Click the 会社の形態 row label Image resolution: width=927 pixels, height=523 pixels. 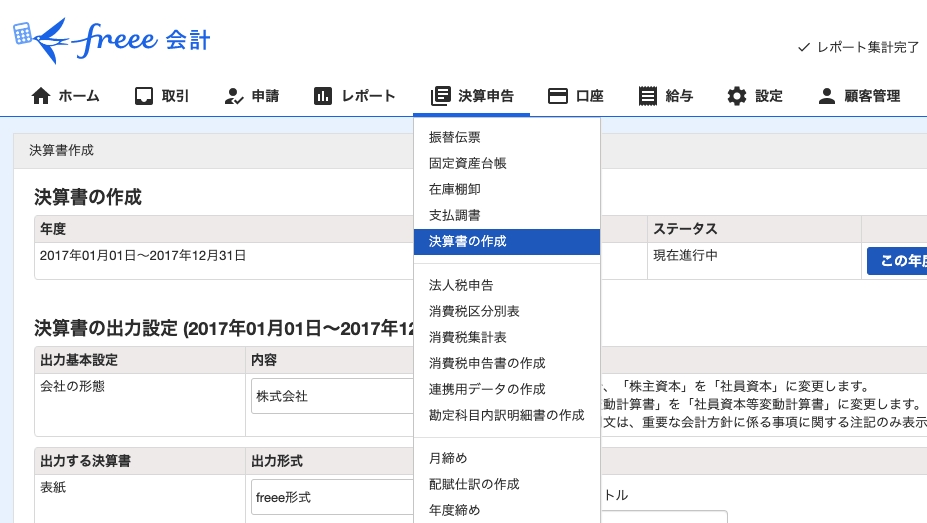72,386
